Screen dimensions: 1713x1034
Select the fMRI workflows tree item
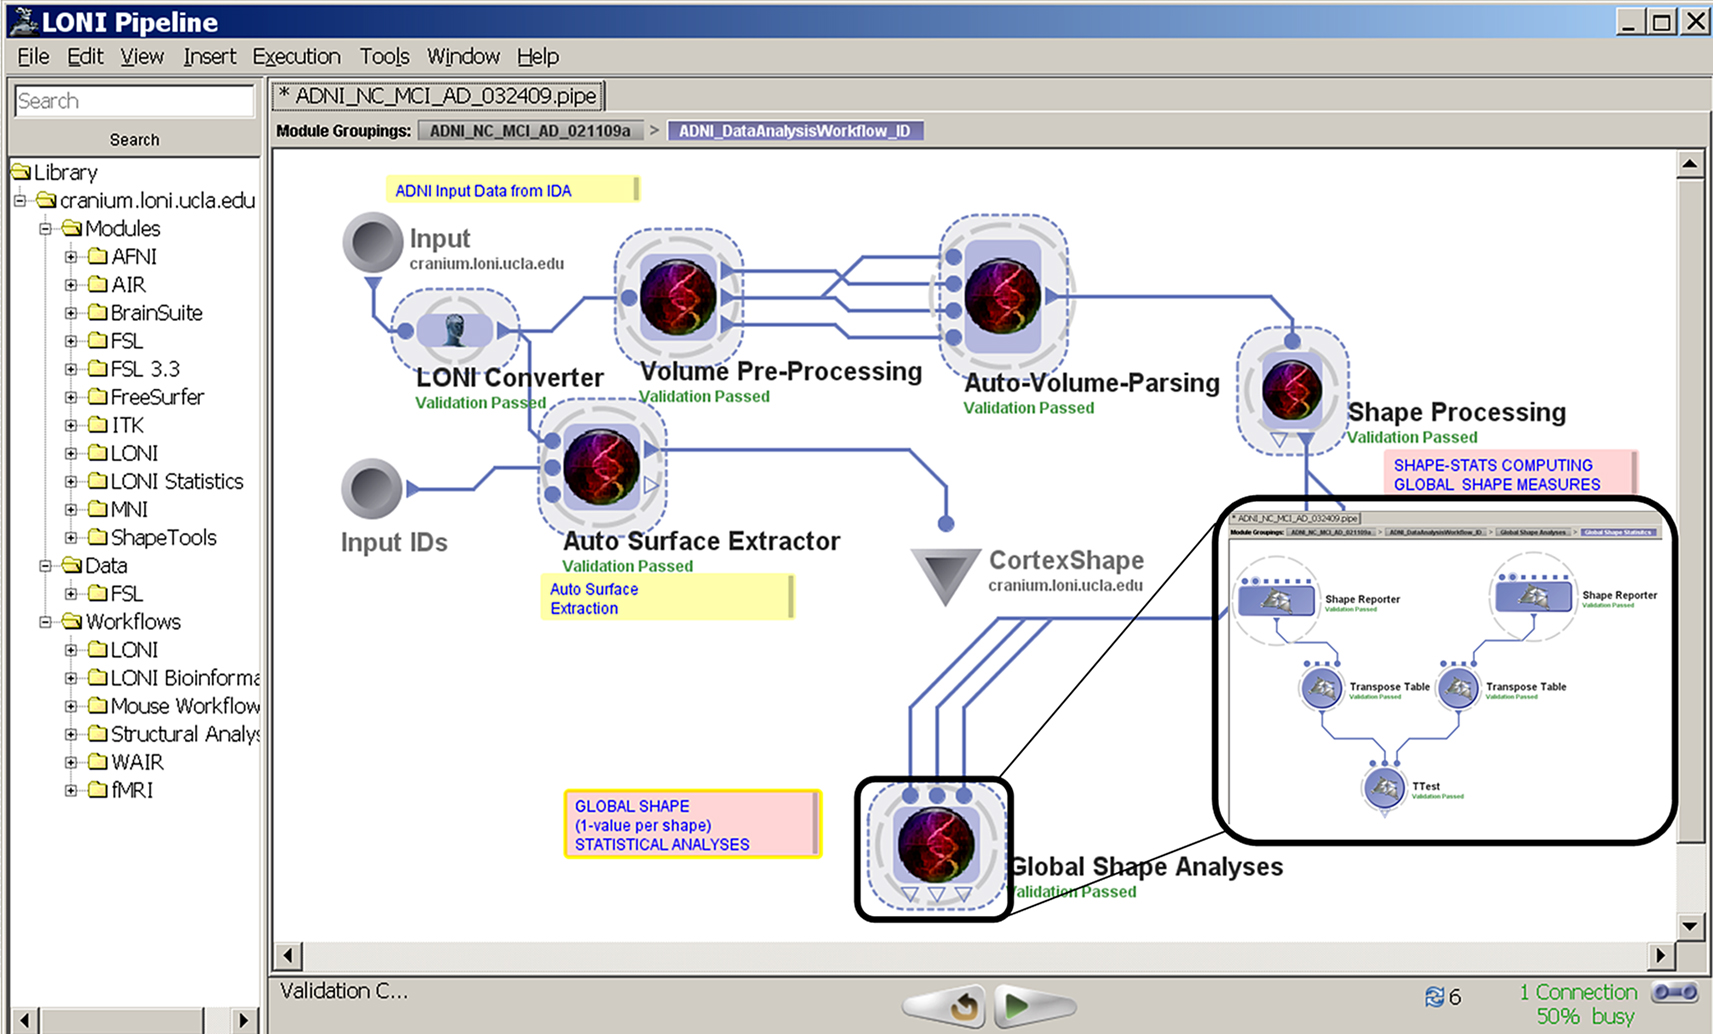tap(132, 790)
